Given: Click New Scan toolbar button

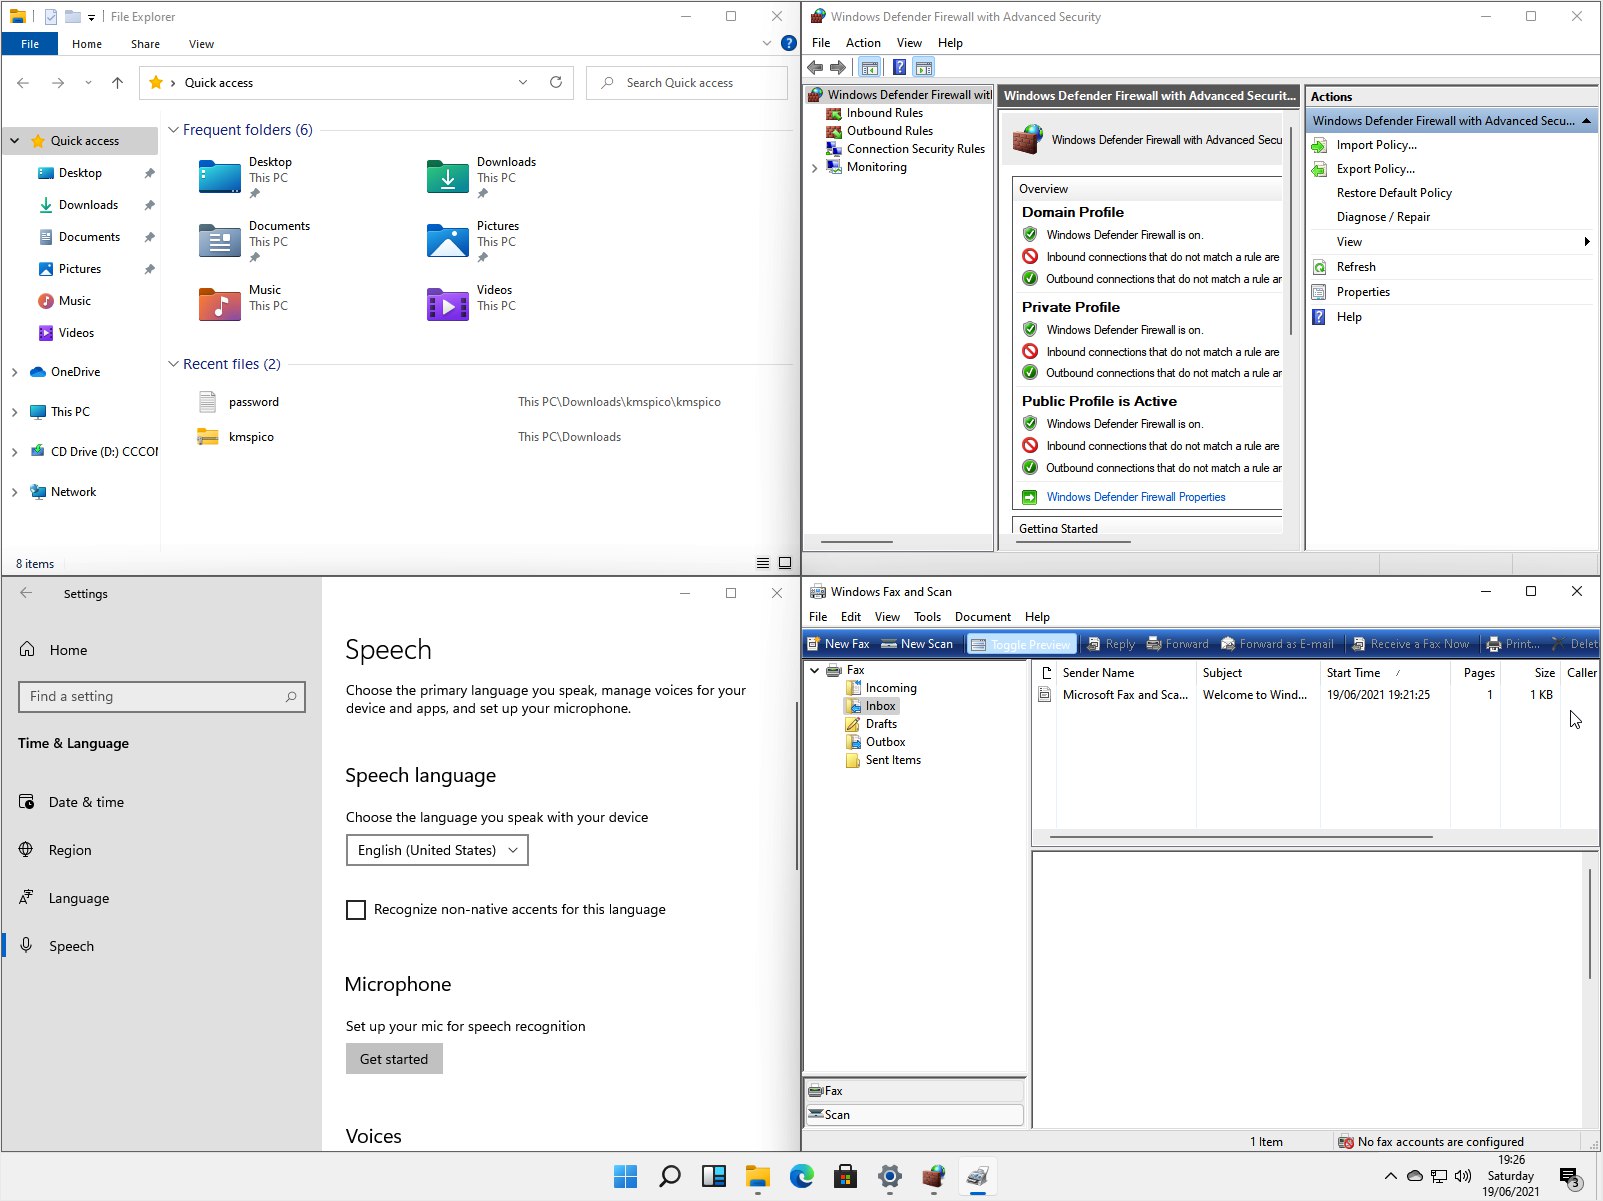Looking at the screenshot, I should pos(916,644).
